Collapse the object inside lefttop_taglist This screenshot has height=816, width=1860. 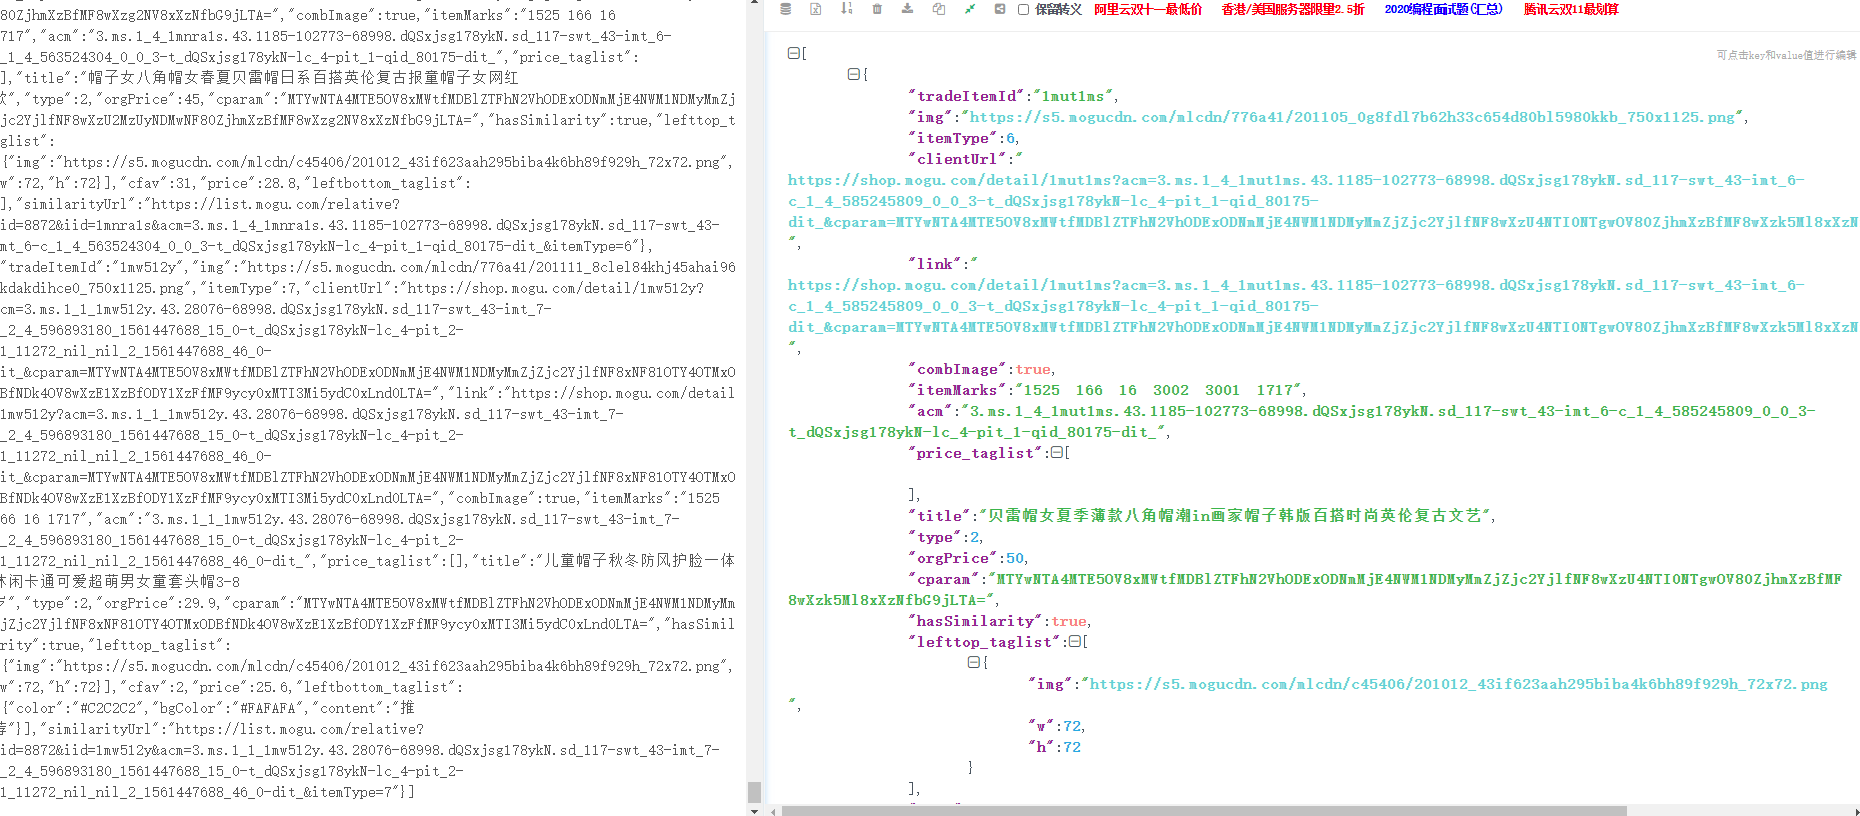[974, 663]
